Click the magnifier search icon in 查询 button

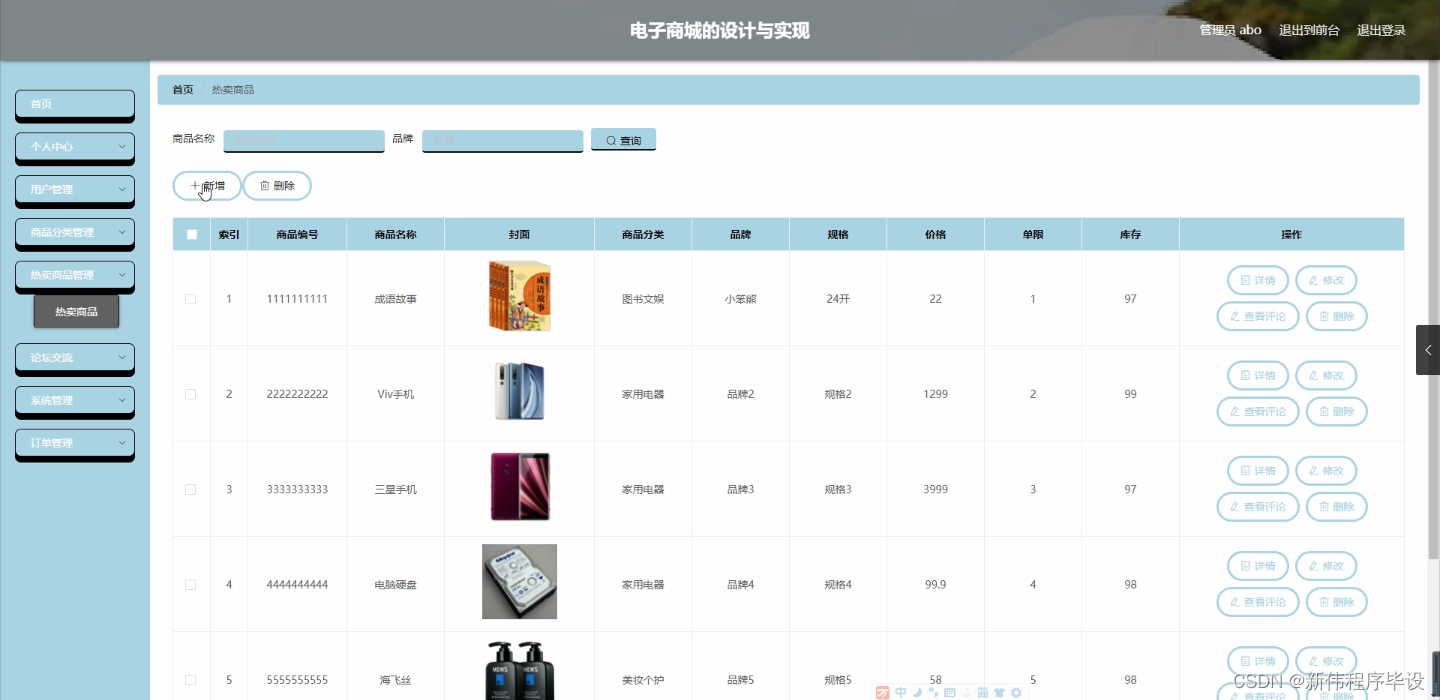pos(611,140)
